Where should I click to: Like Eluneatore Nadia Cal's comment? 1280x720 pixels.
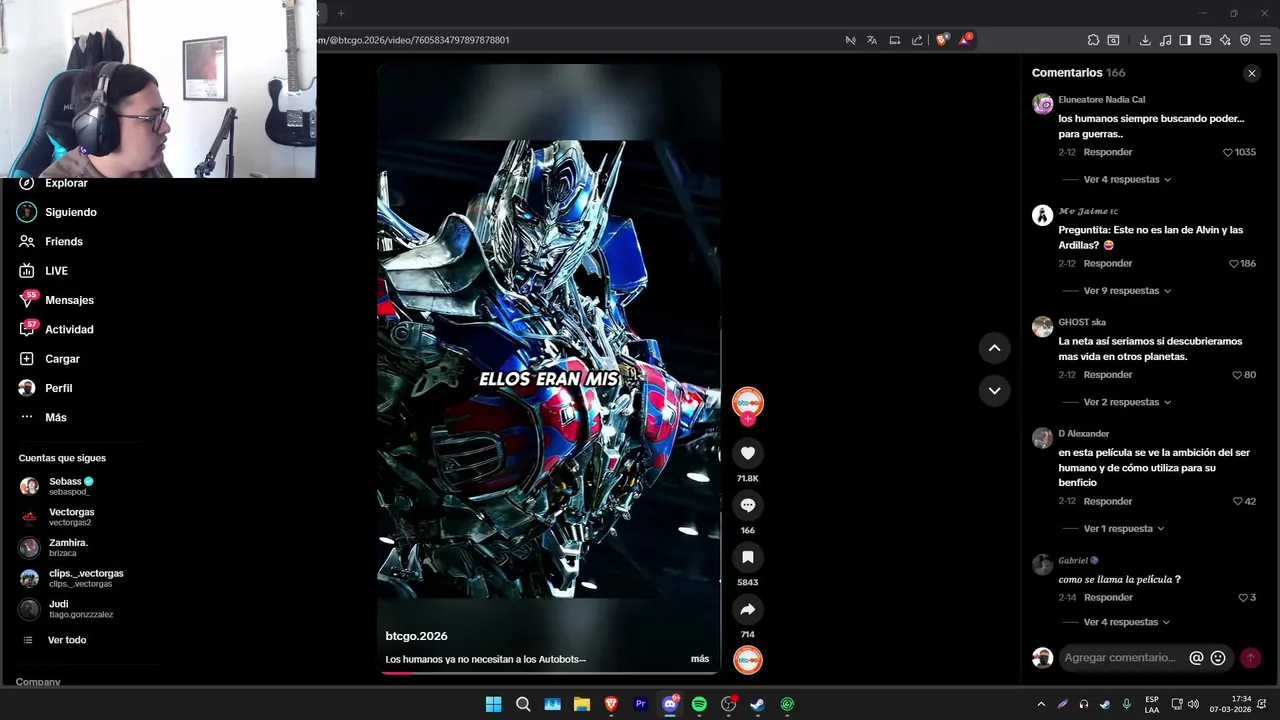[1228, 152]
